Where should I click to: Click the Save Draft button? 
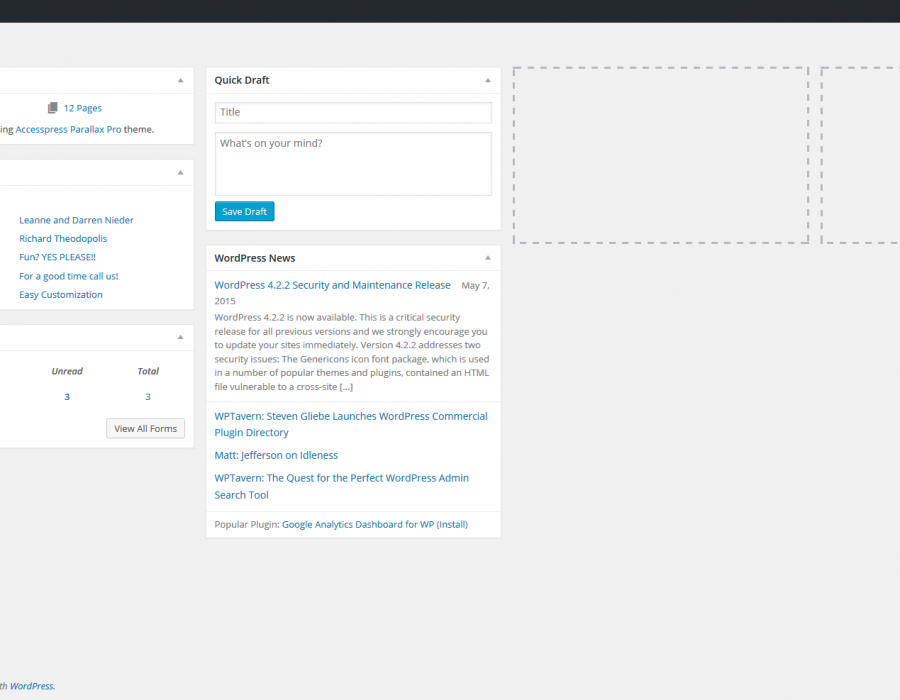point(245,211)
